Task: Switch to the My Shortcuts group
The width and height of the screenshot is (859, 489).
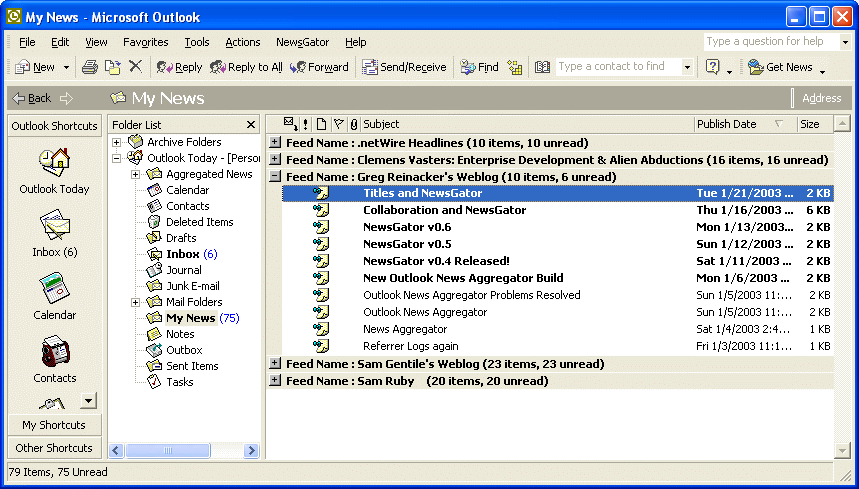Action: click(54, 425)
